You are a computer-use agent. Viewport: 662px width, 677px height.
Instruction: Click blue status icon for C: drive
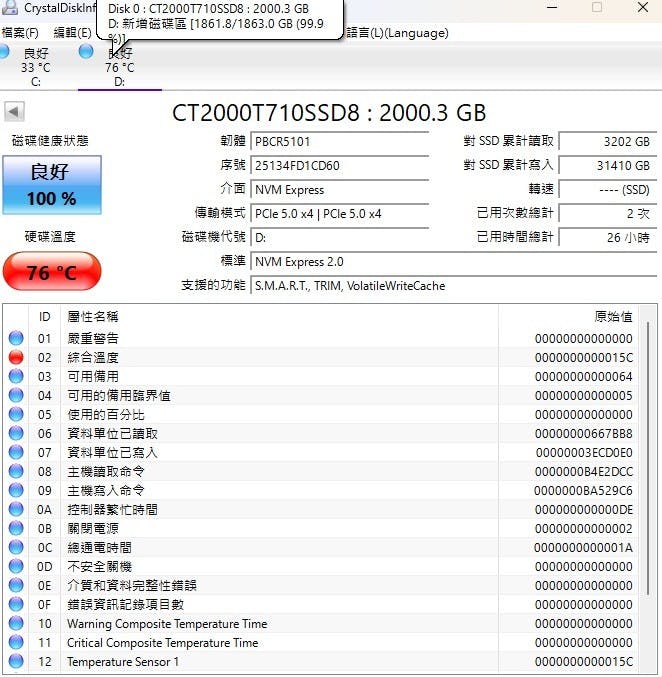coord(3,51)
